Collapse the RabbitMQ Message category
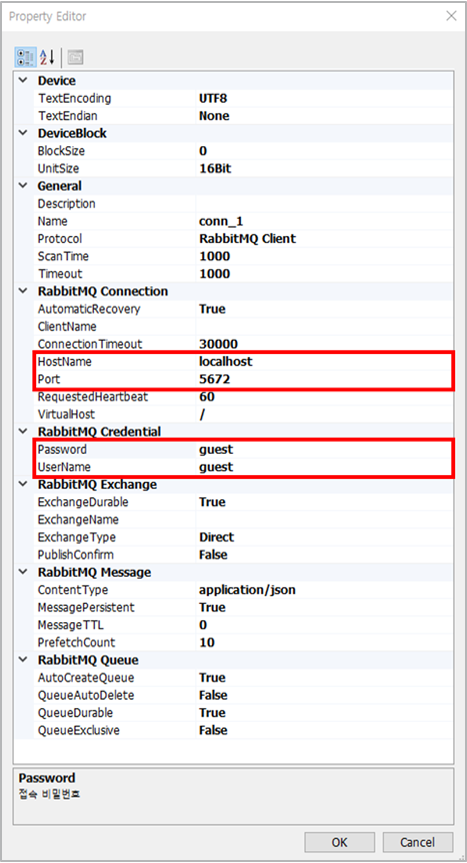 click(23, 572)
